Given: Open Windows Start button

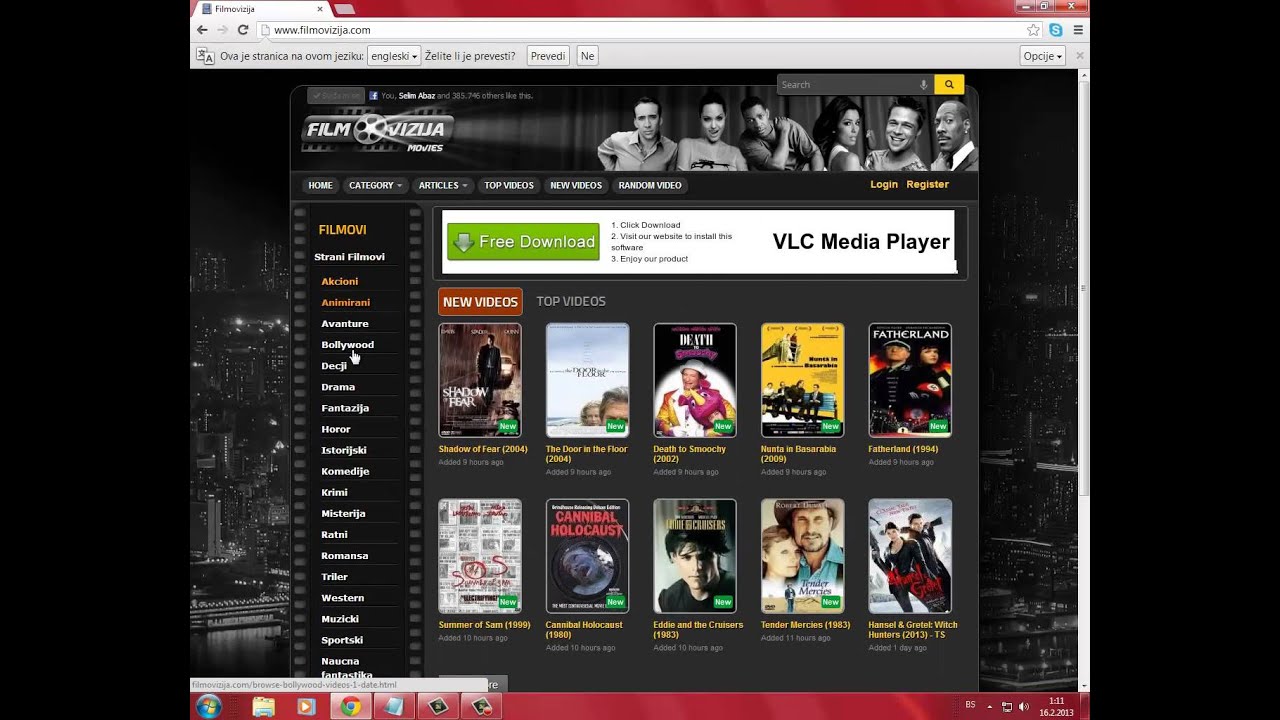Looking at the screenshot, I should click(x=209, y=706).
